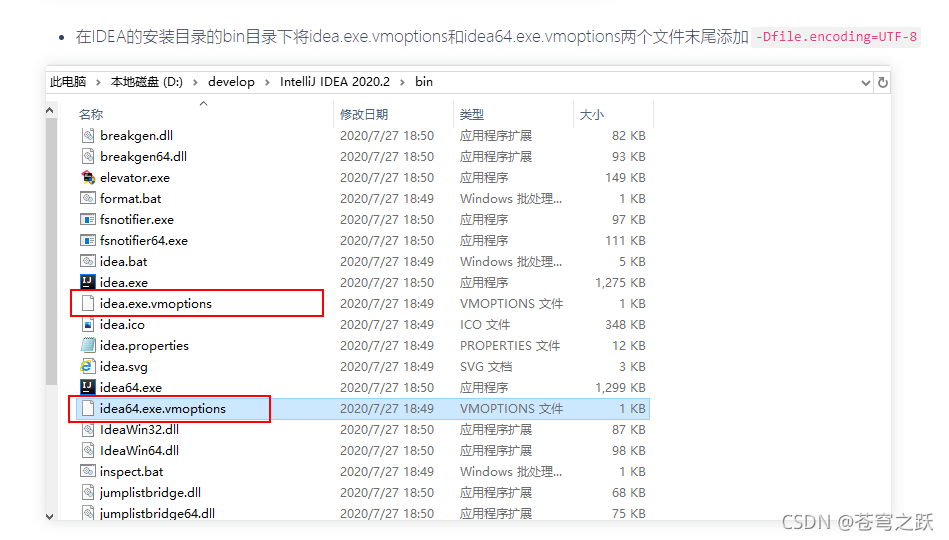This screenshot has height=540, width=949.
Task: Sort files by 类型 column
Action: [471, 114]
